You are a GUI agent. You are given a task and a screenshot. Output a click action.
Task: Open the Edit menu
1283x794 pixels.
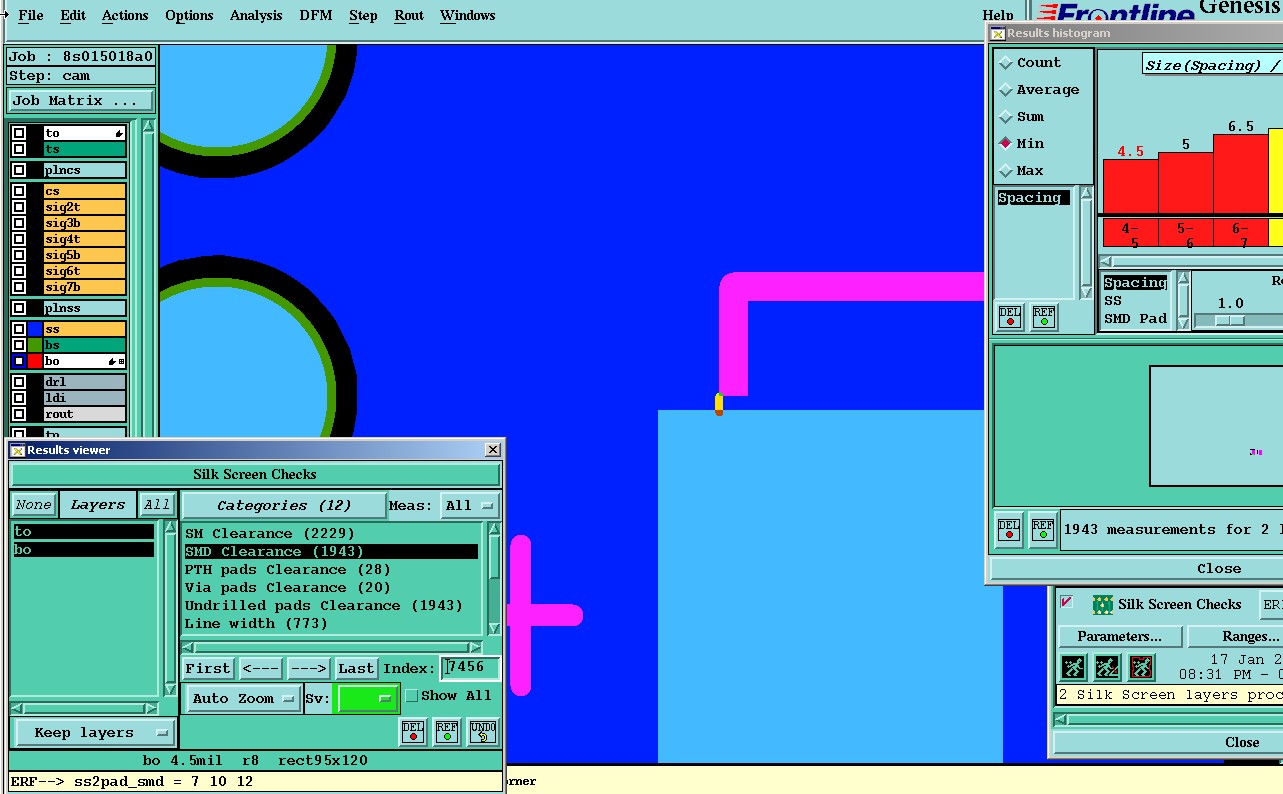point(72,15)
